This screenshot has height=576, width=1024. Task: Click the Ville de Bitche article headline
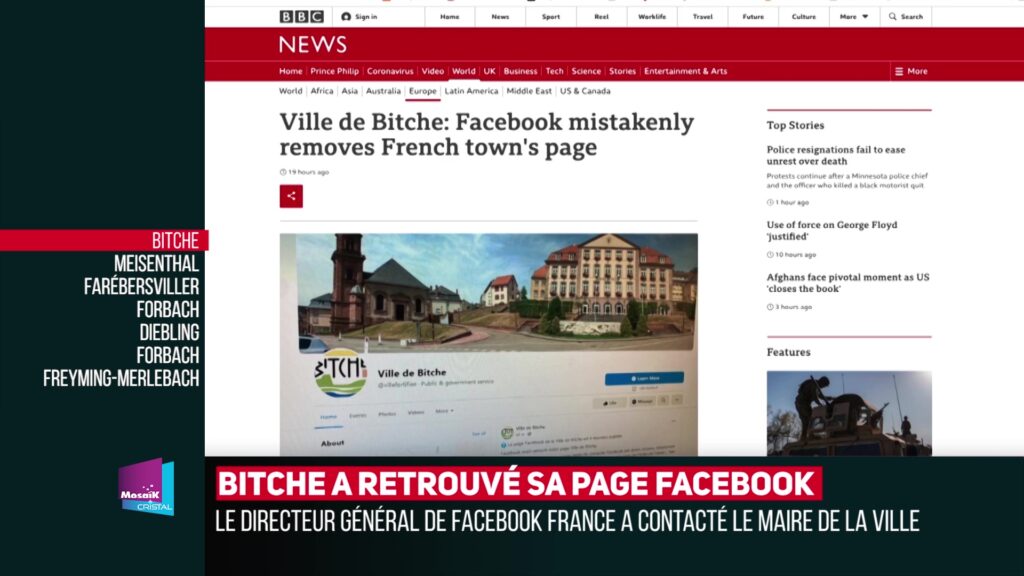click(x=487, y=135)
